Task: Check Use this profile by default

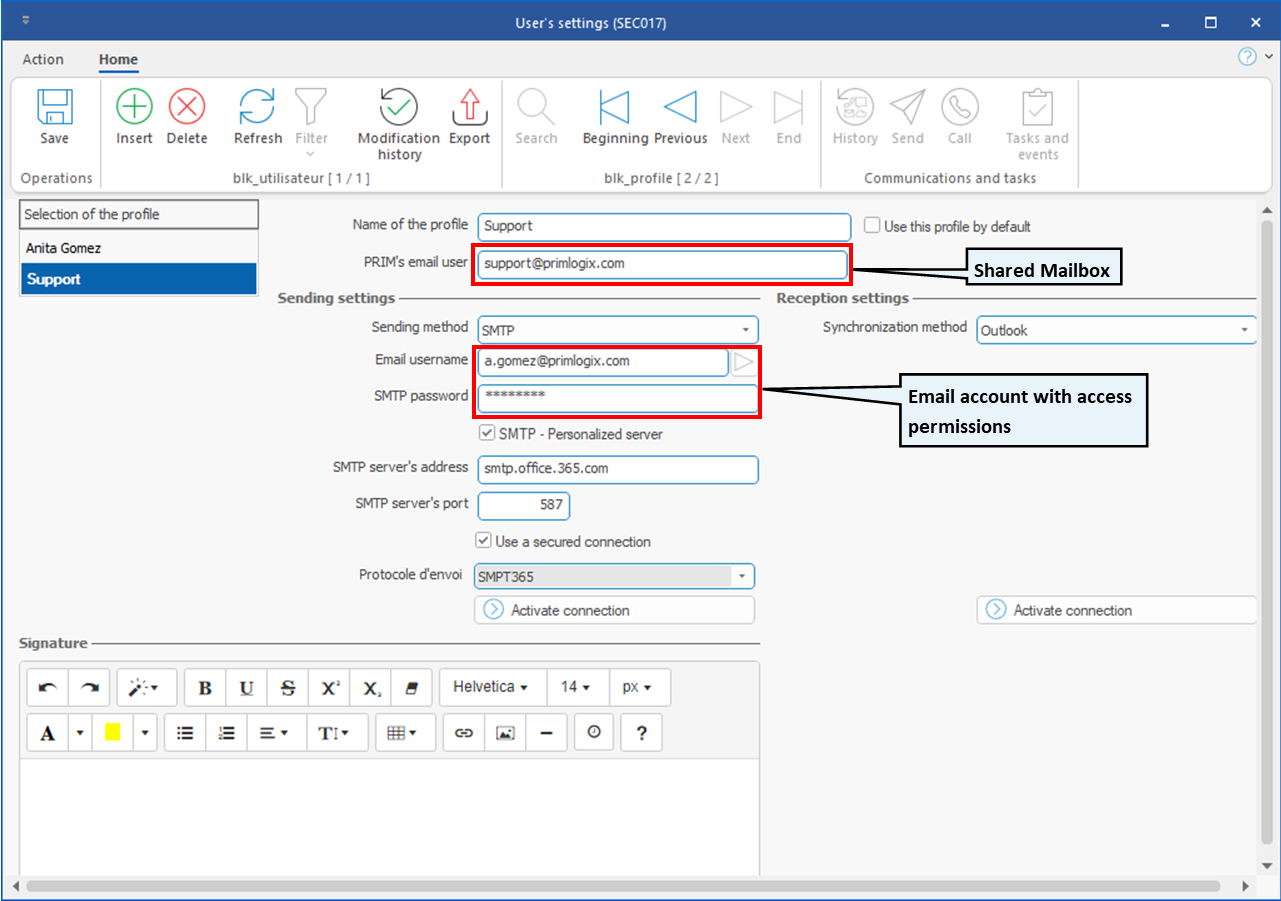Action: (872, 226)
